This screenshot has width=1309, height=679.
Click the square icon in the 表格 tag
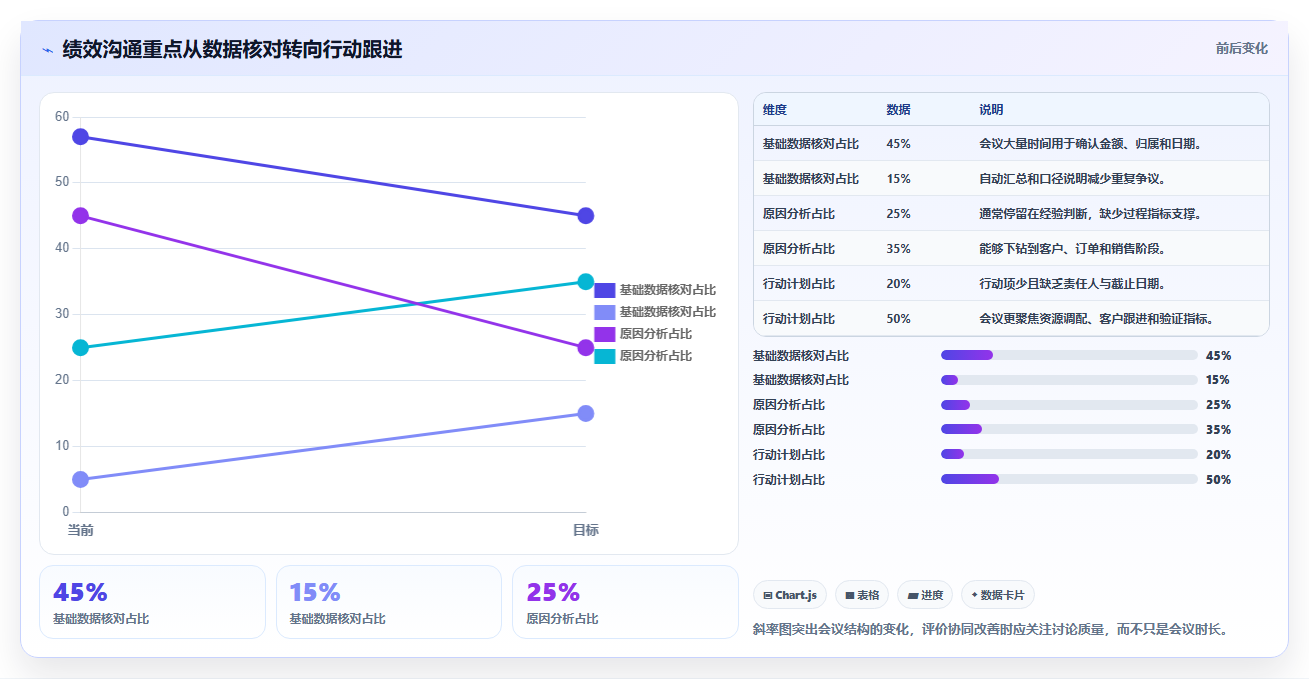850,595
